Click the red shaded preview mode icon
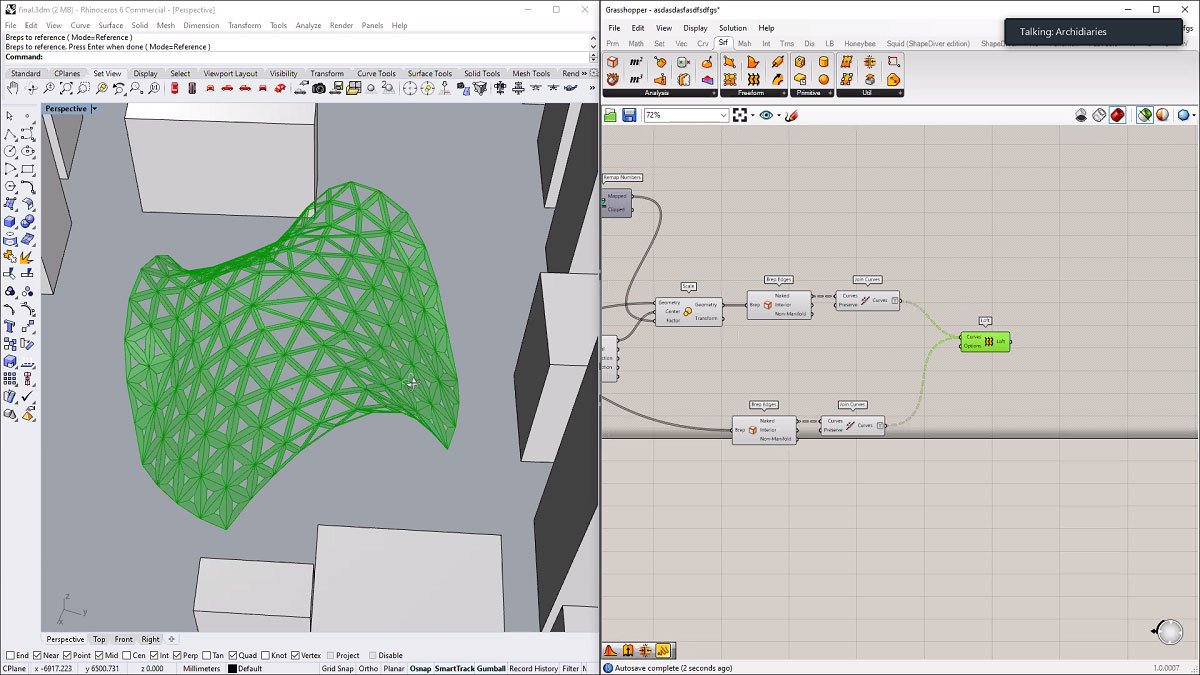 click(x=1117, y=116)
